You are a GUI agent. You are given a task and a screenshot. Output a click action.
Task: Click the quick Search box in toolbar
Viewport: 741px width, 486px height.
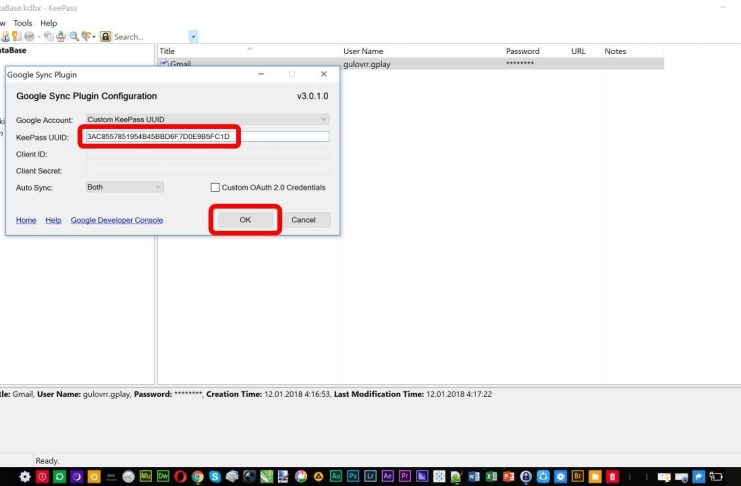click(x=150, y=37)
